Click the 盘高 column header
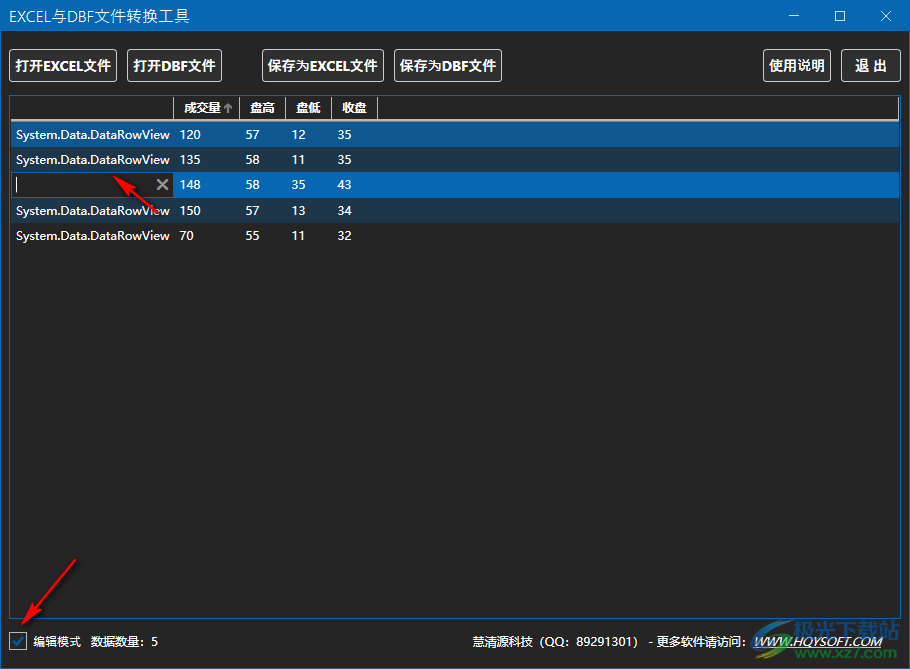This screenshot has width=910, height=669. pyautogui.click(x=262, y=108)
